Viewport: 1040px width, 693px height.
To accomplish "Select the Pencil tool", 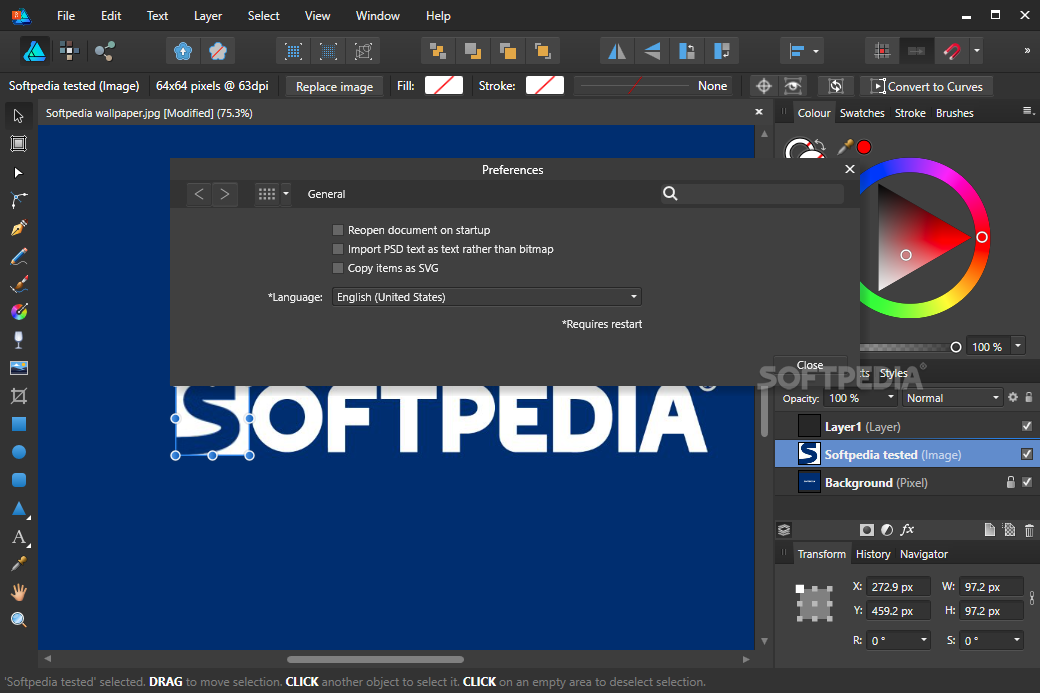I will [19, 257].
